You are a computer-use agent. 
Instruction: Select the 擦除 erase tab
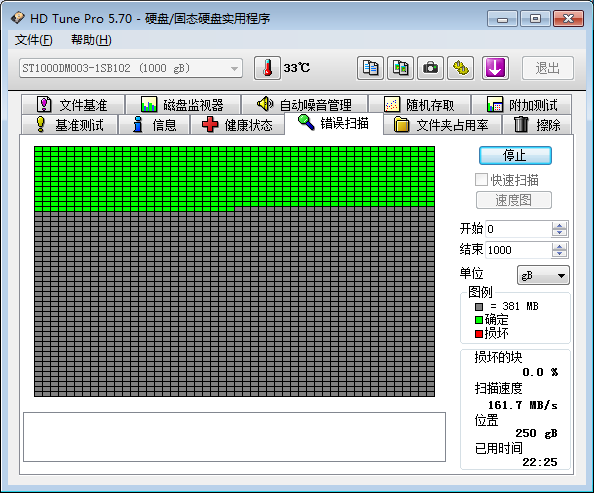[x=537, y=125]
